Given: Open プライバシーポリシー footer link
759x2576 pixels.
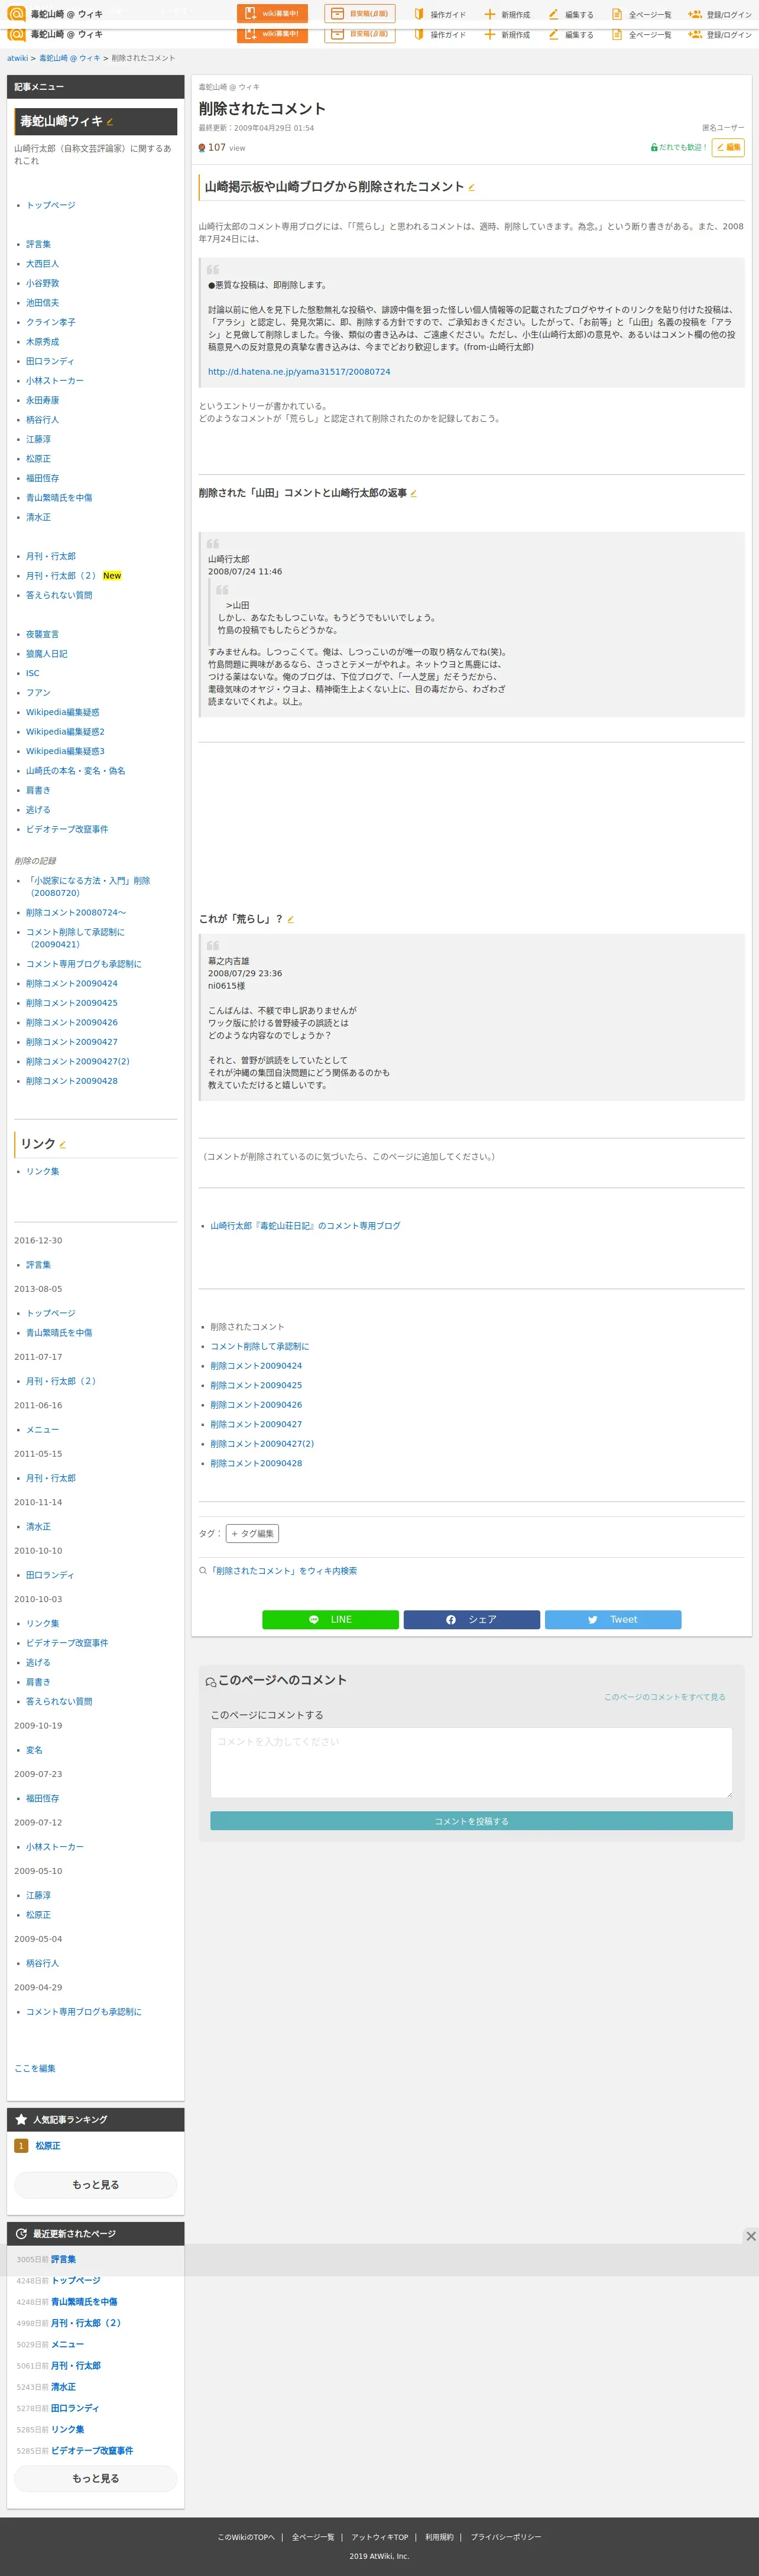Looking at the screenshot, I should click(506, 2537).
